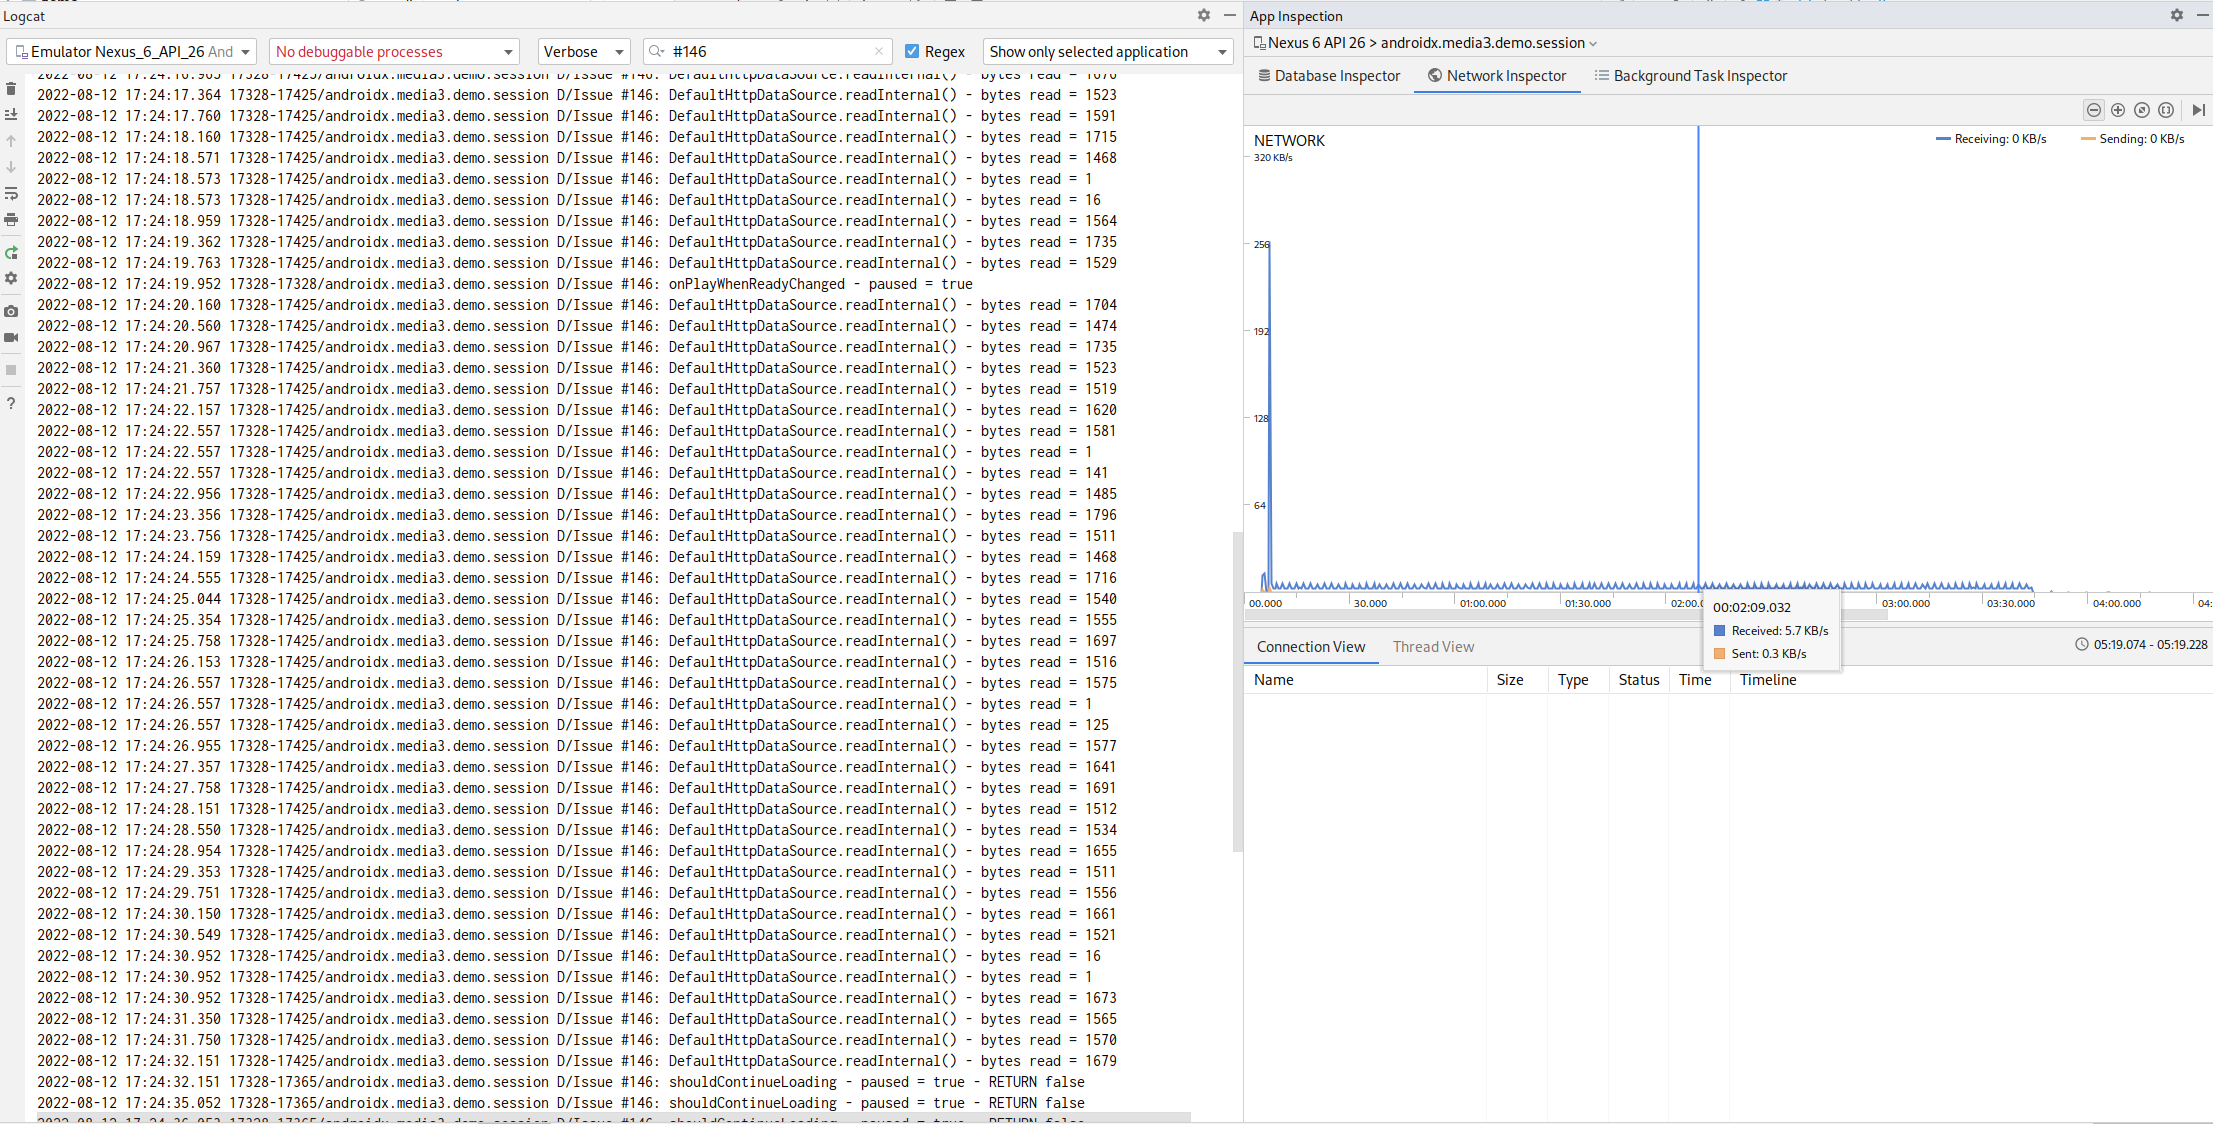Clear the Logcat output
2213x1124 pixels.
coord(11,89)
